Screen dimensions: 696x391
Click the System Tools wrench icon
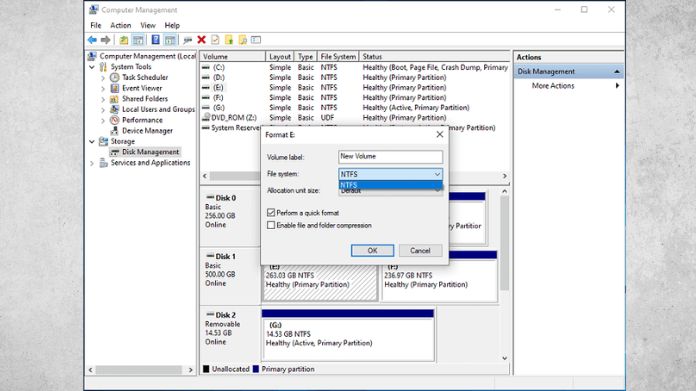(103, 67)
